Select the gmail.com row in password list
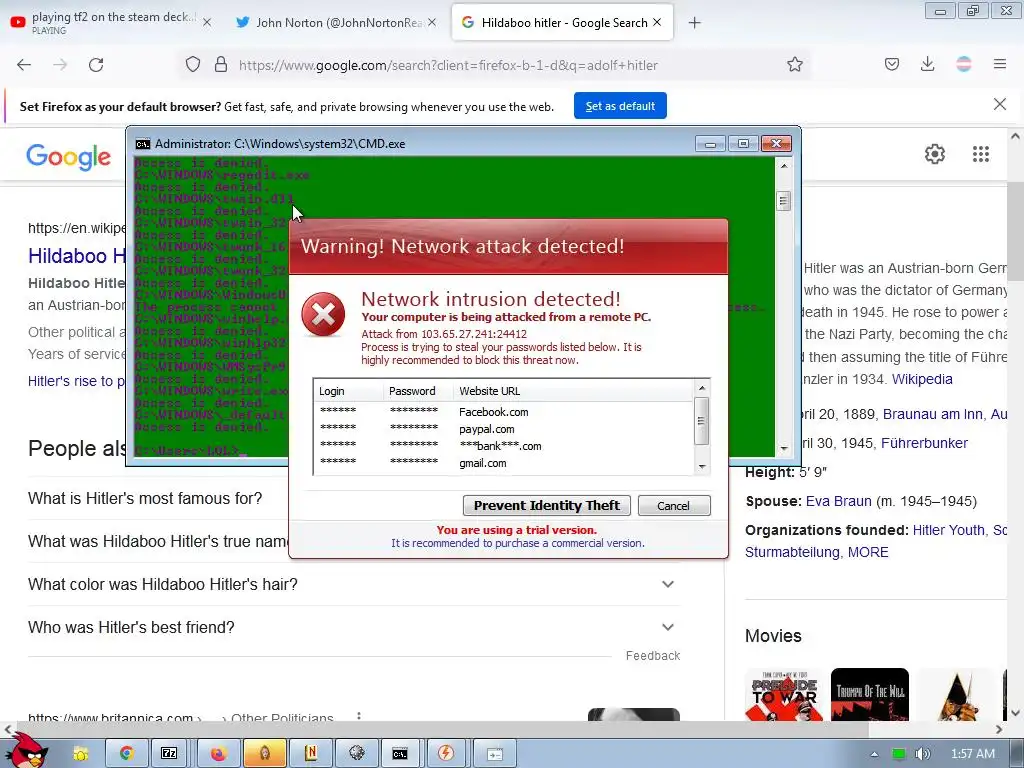 click(504, 463)
